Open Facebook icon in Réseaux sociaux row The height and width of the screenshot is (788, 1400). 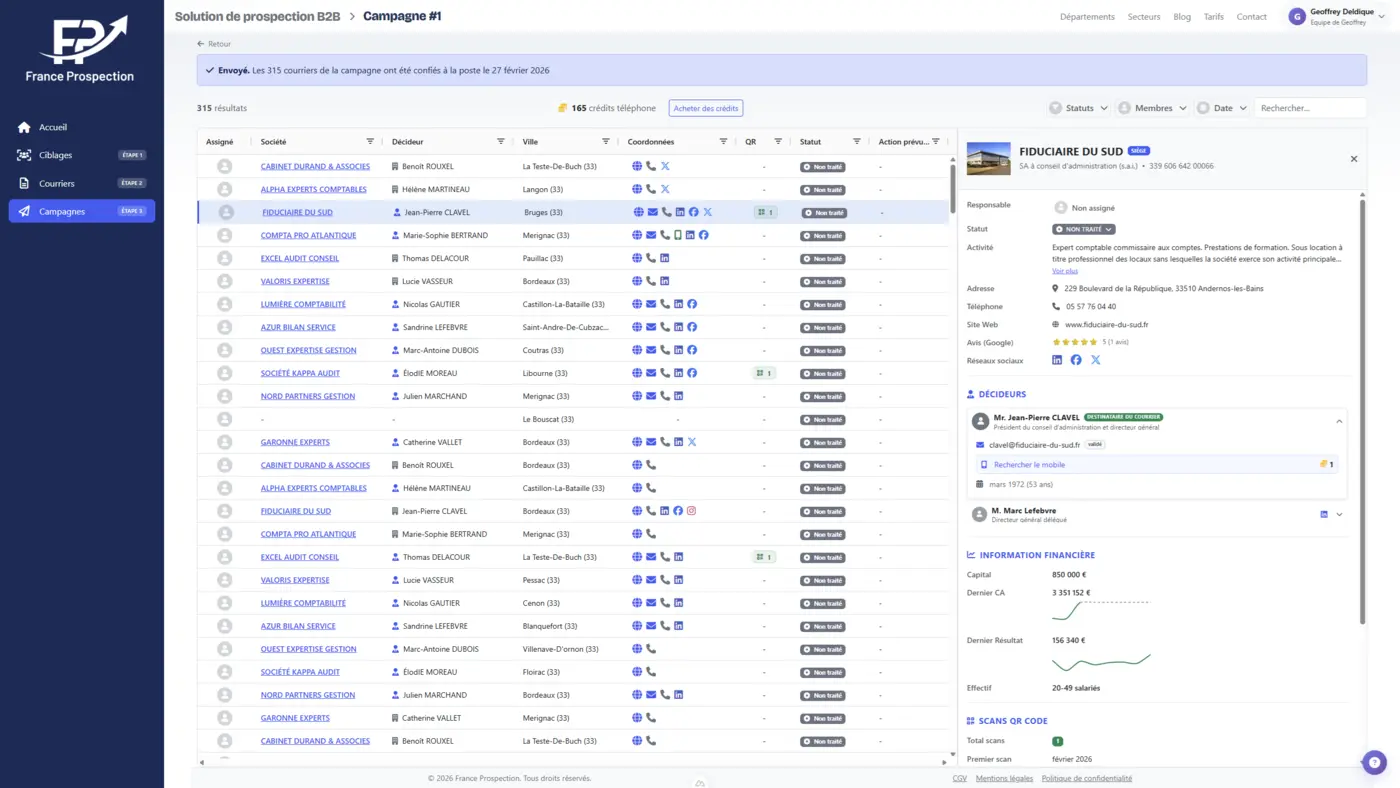pos(1076,360)
